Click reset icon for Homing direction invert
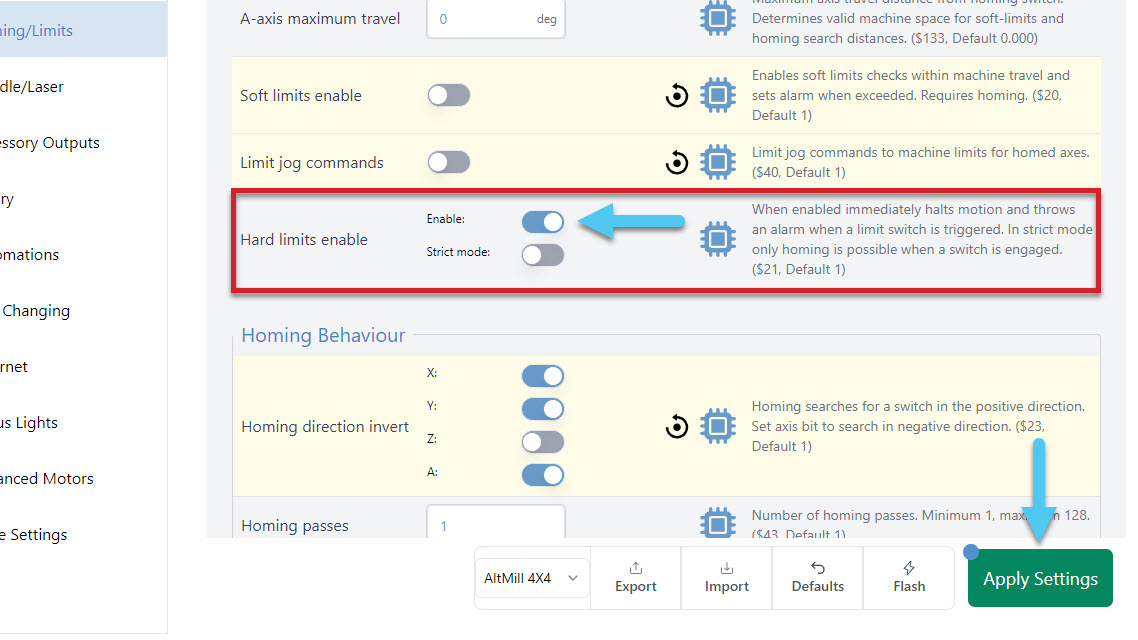 click(x=677, y=427)
